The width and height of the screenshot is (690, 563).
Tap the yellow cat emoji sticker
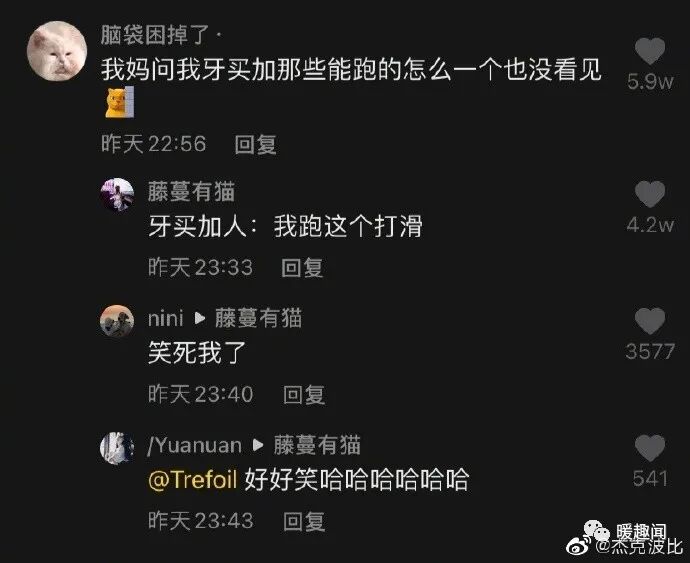click(119, 103)
